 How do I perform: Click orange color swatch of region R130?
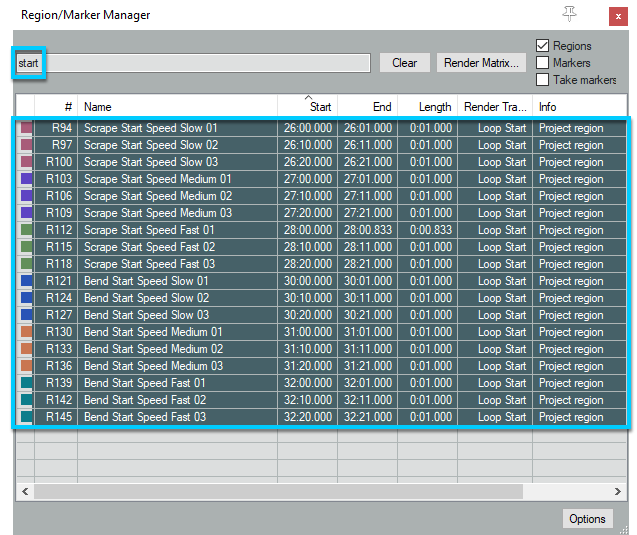coord(25,332)
